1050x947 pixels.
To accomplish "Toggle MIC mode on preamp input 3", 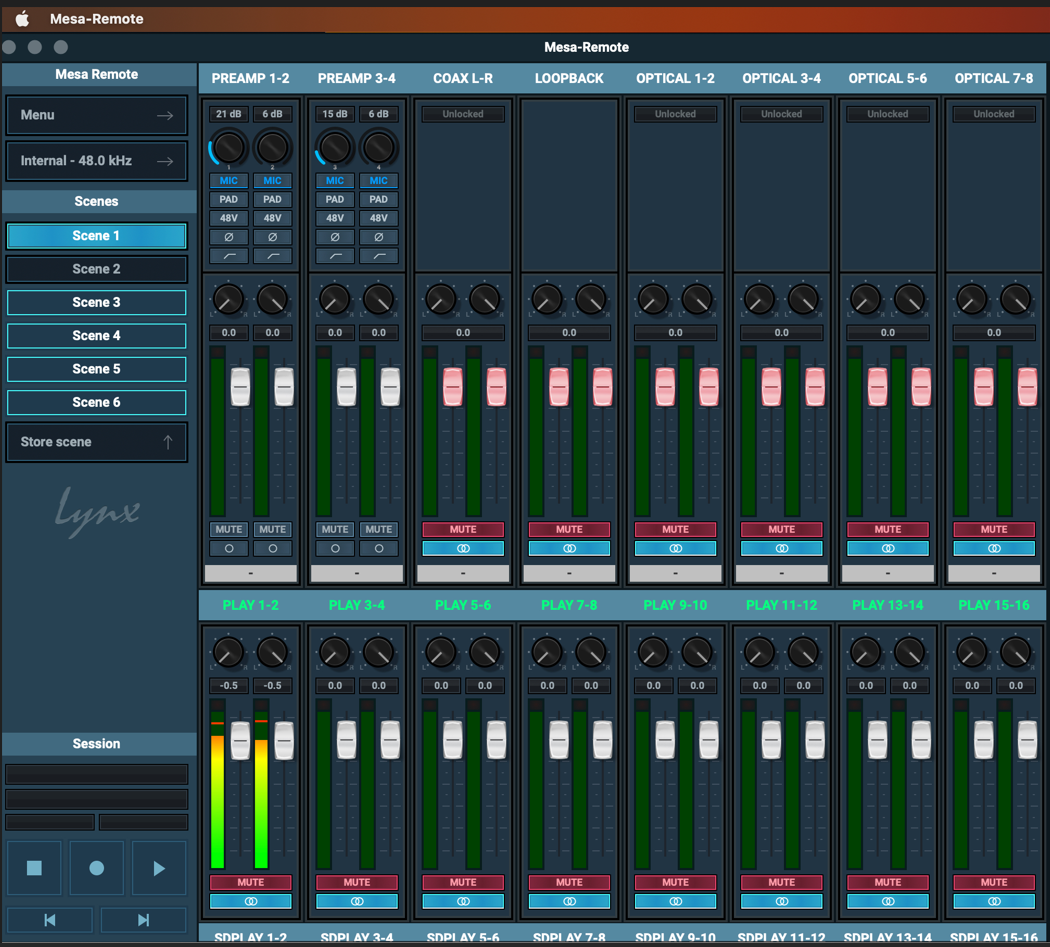I will pyautogui.click(x=335, y=181).
